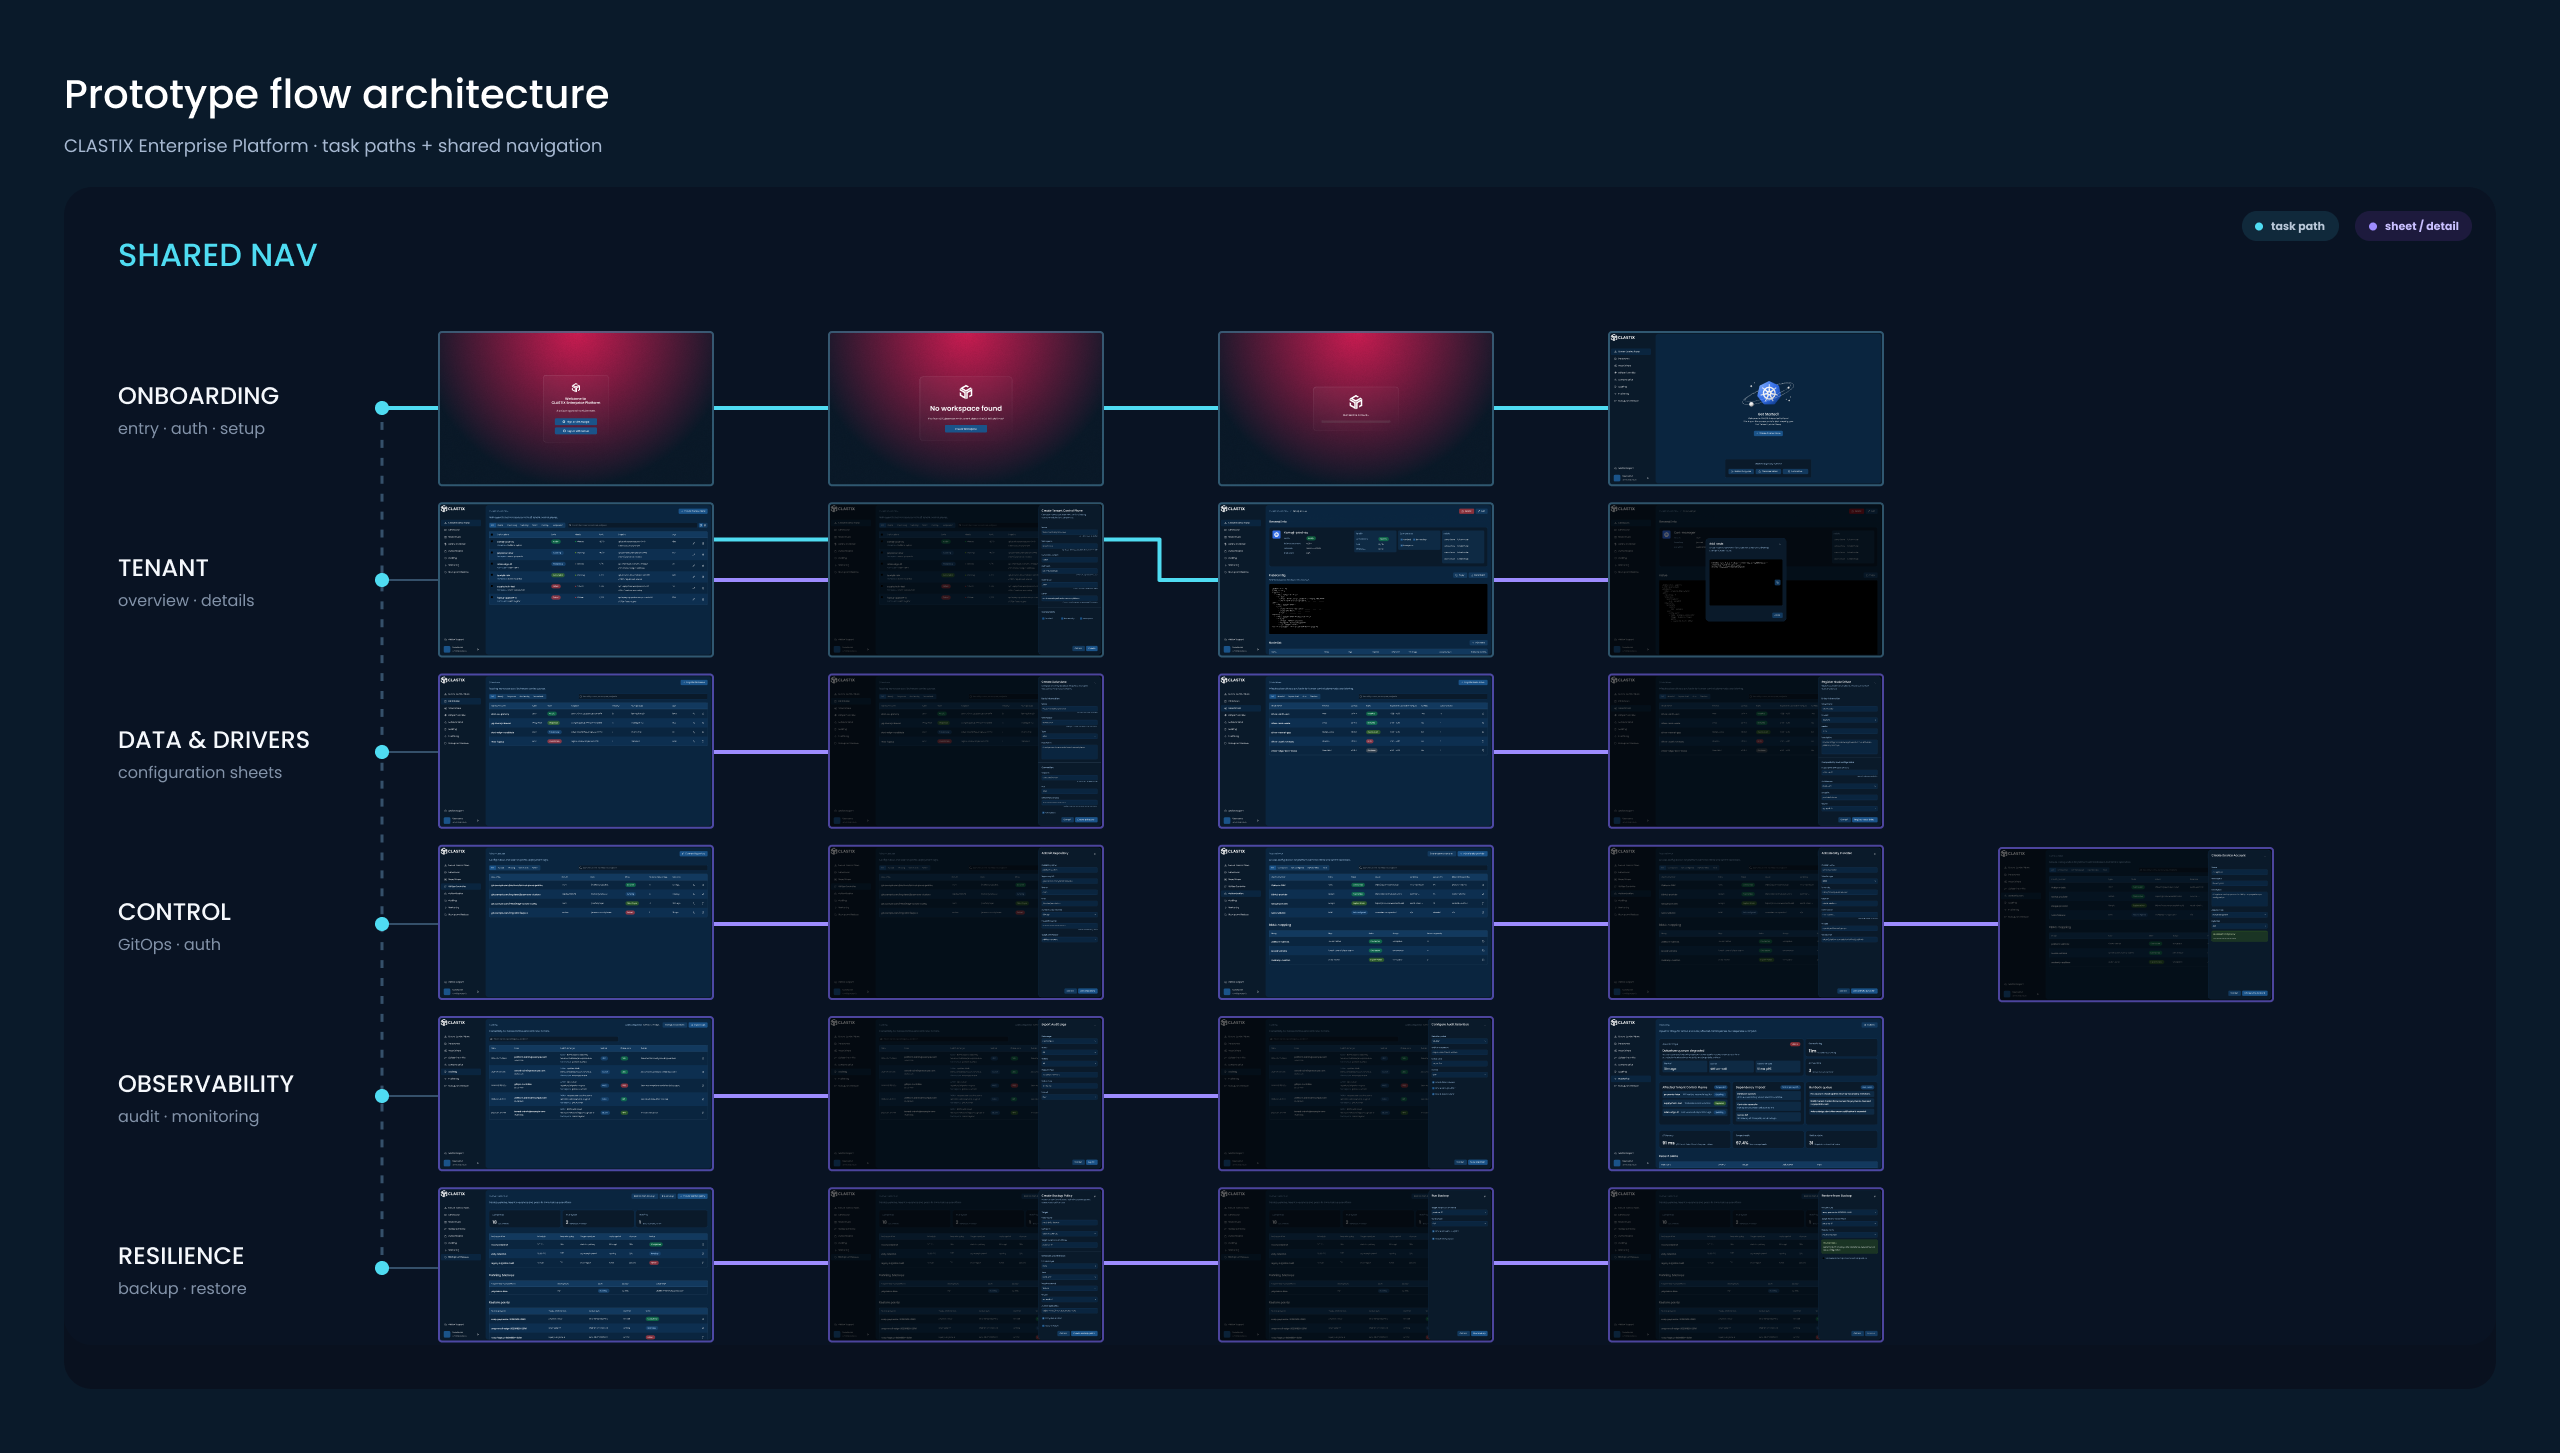Image resolution: width=2560 pixels, height=1453 pixels.
Task: Click the cube logo in the Welcome sign-in card
Action: tap(576, 388)
